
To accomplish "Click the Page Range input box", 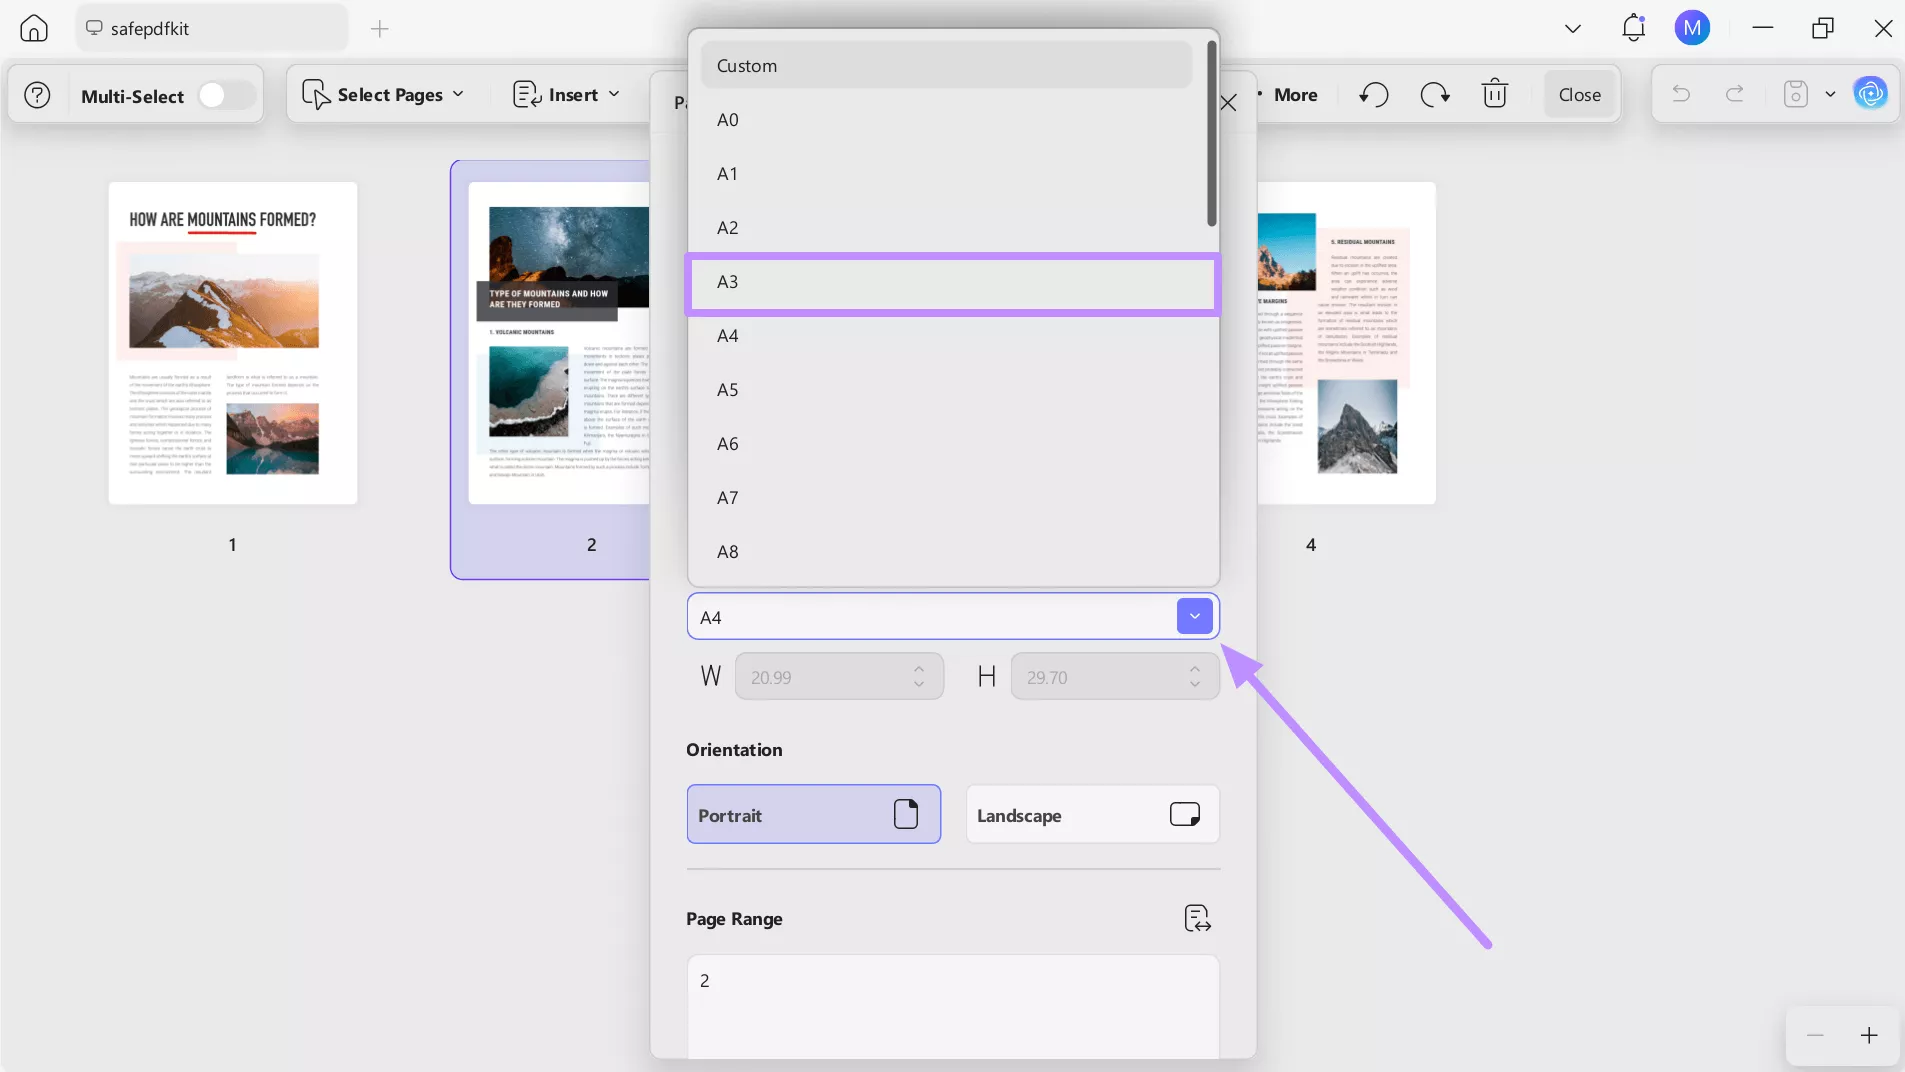I will click(952, 1005).
